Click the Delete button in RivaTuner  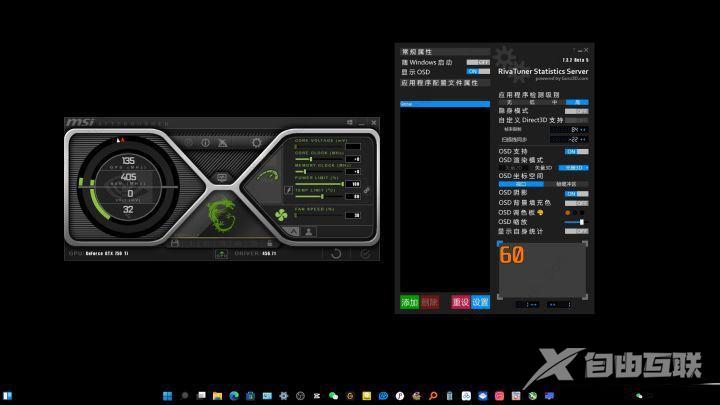(x=429, y=302)
